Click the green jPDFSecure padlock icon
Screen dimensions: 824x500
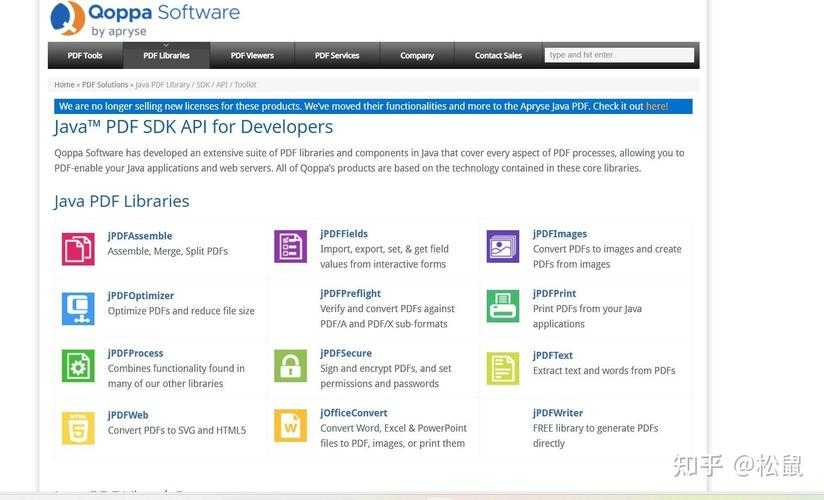[290, 366]
